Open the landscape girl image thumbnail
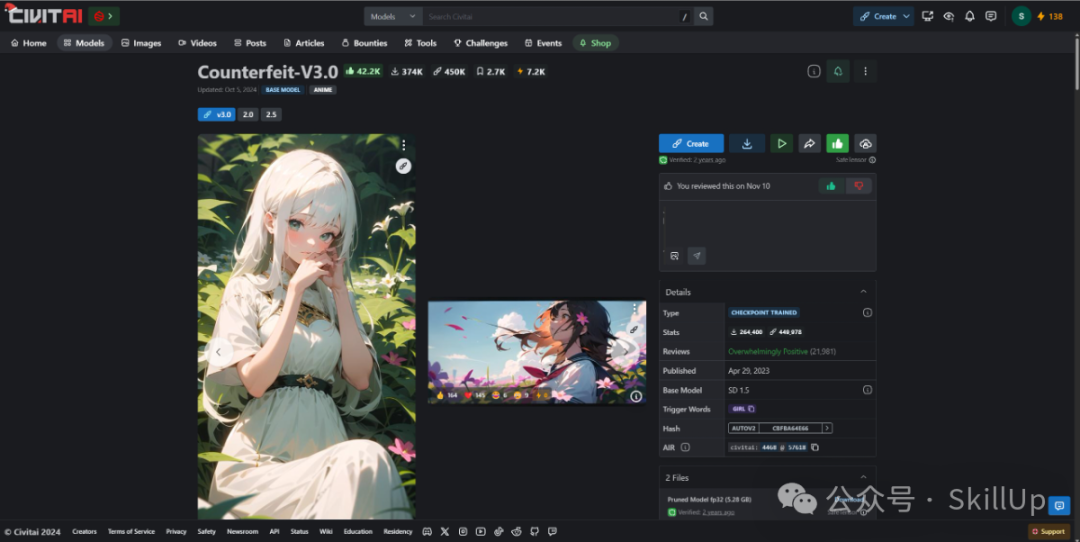Viewport: 1080px width, 542px height. (537, 351)
